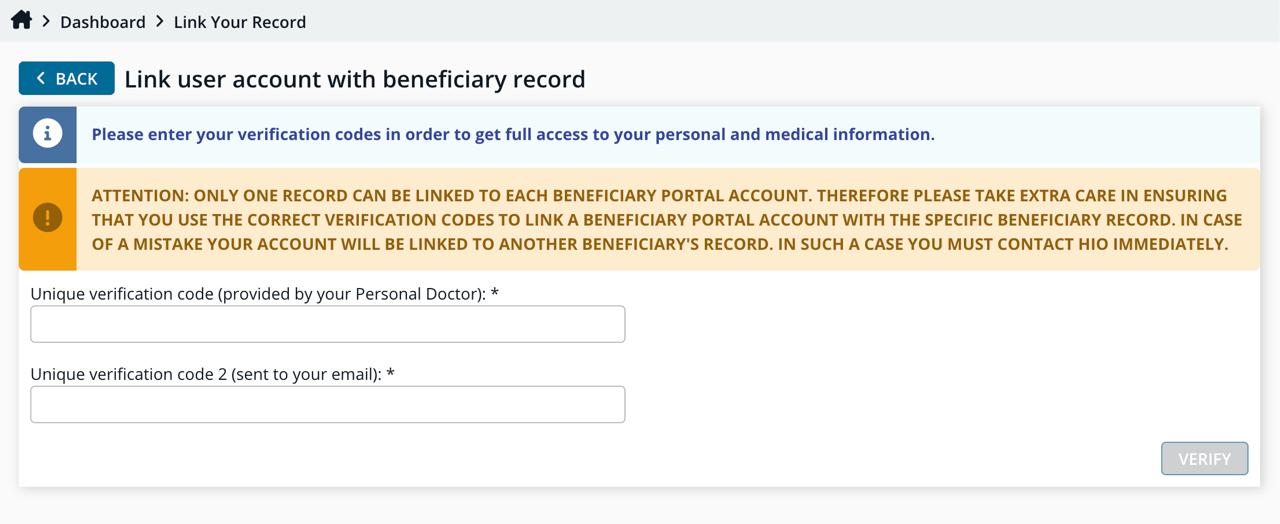The width and height of the screenshot is (1280, 524).
Task: Select the Link Your Record breadcrumb
Action: 240,22
